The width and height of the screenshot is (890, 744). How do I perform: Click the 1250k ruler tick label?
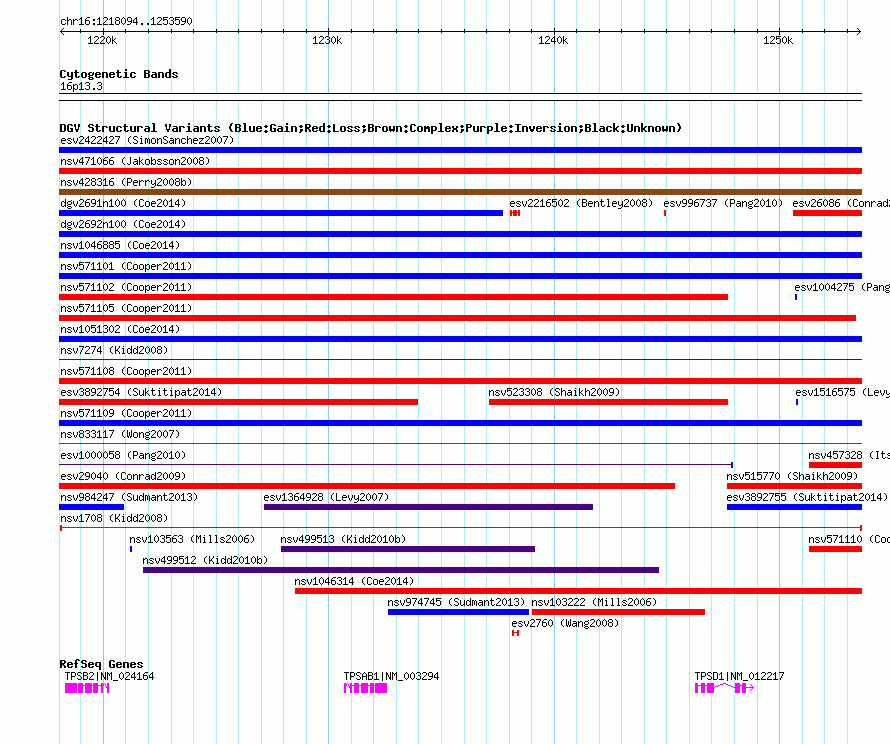click(778, 40)
